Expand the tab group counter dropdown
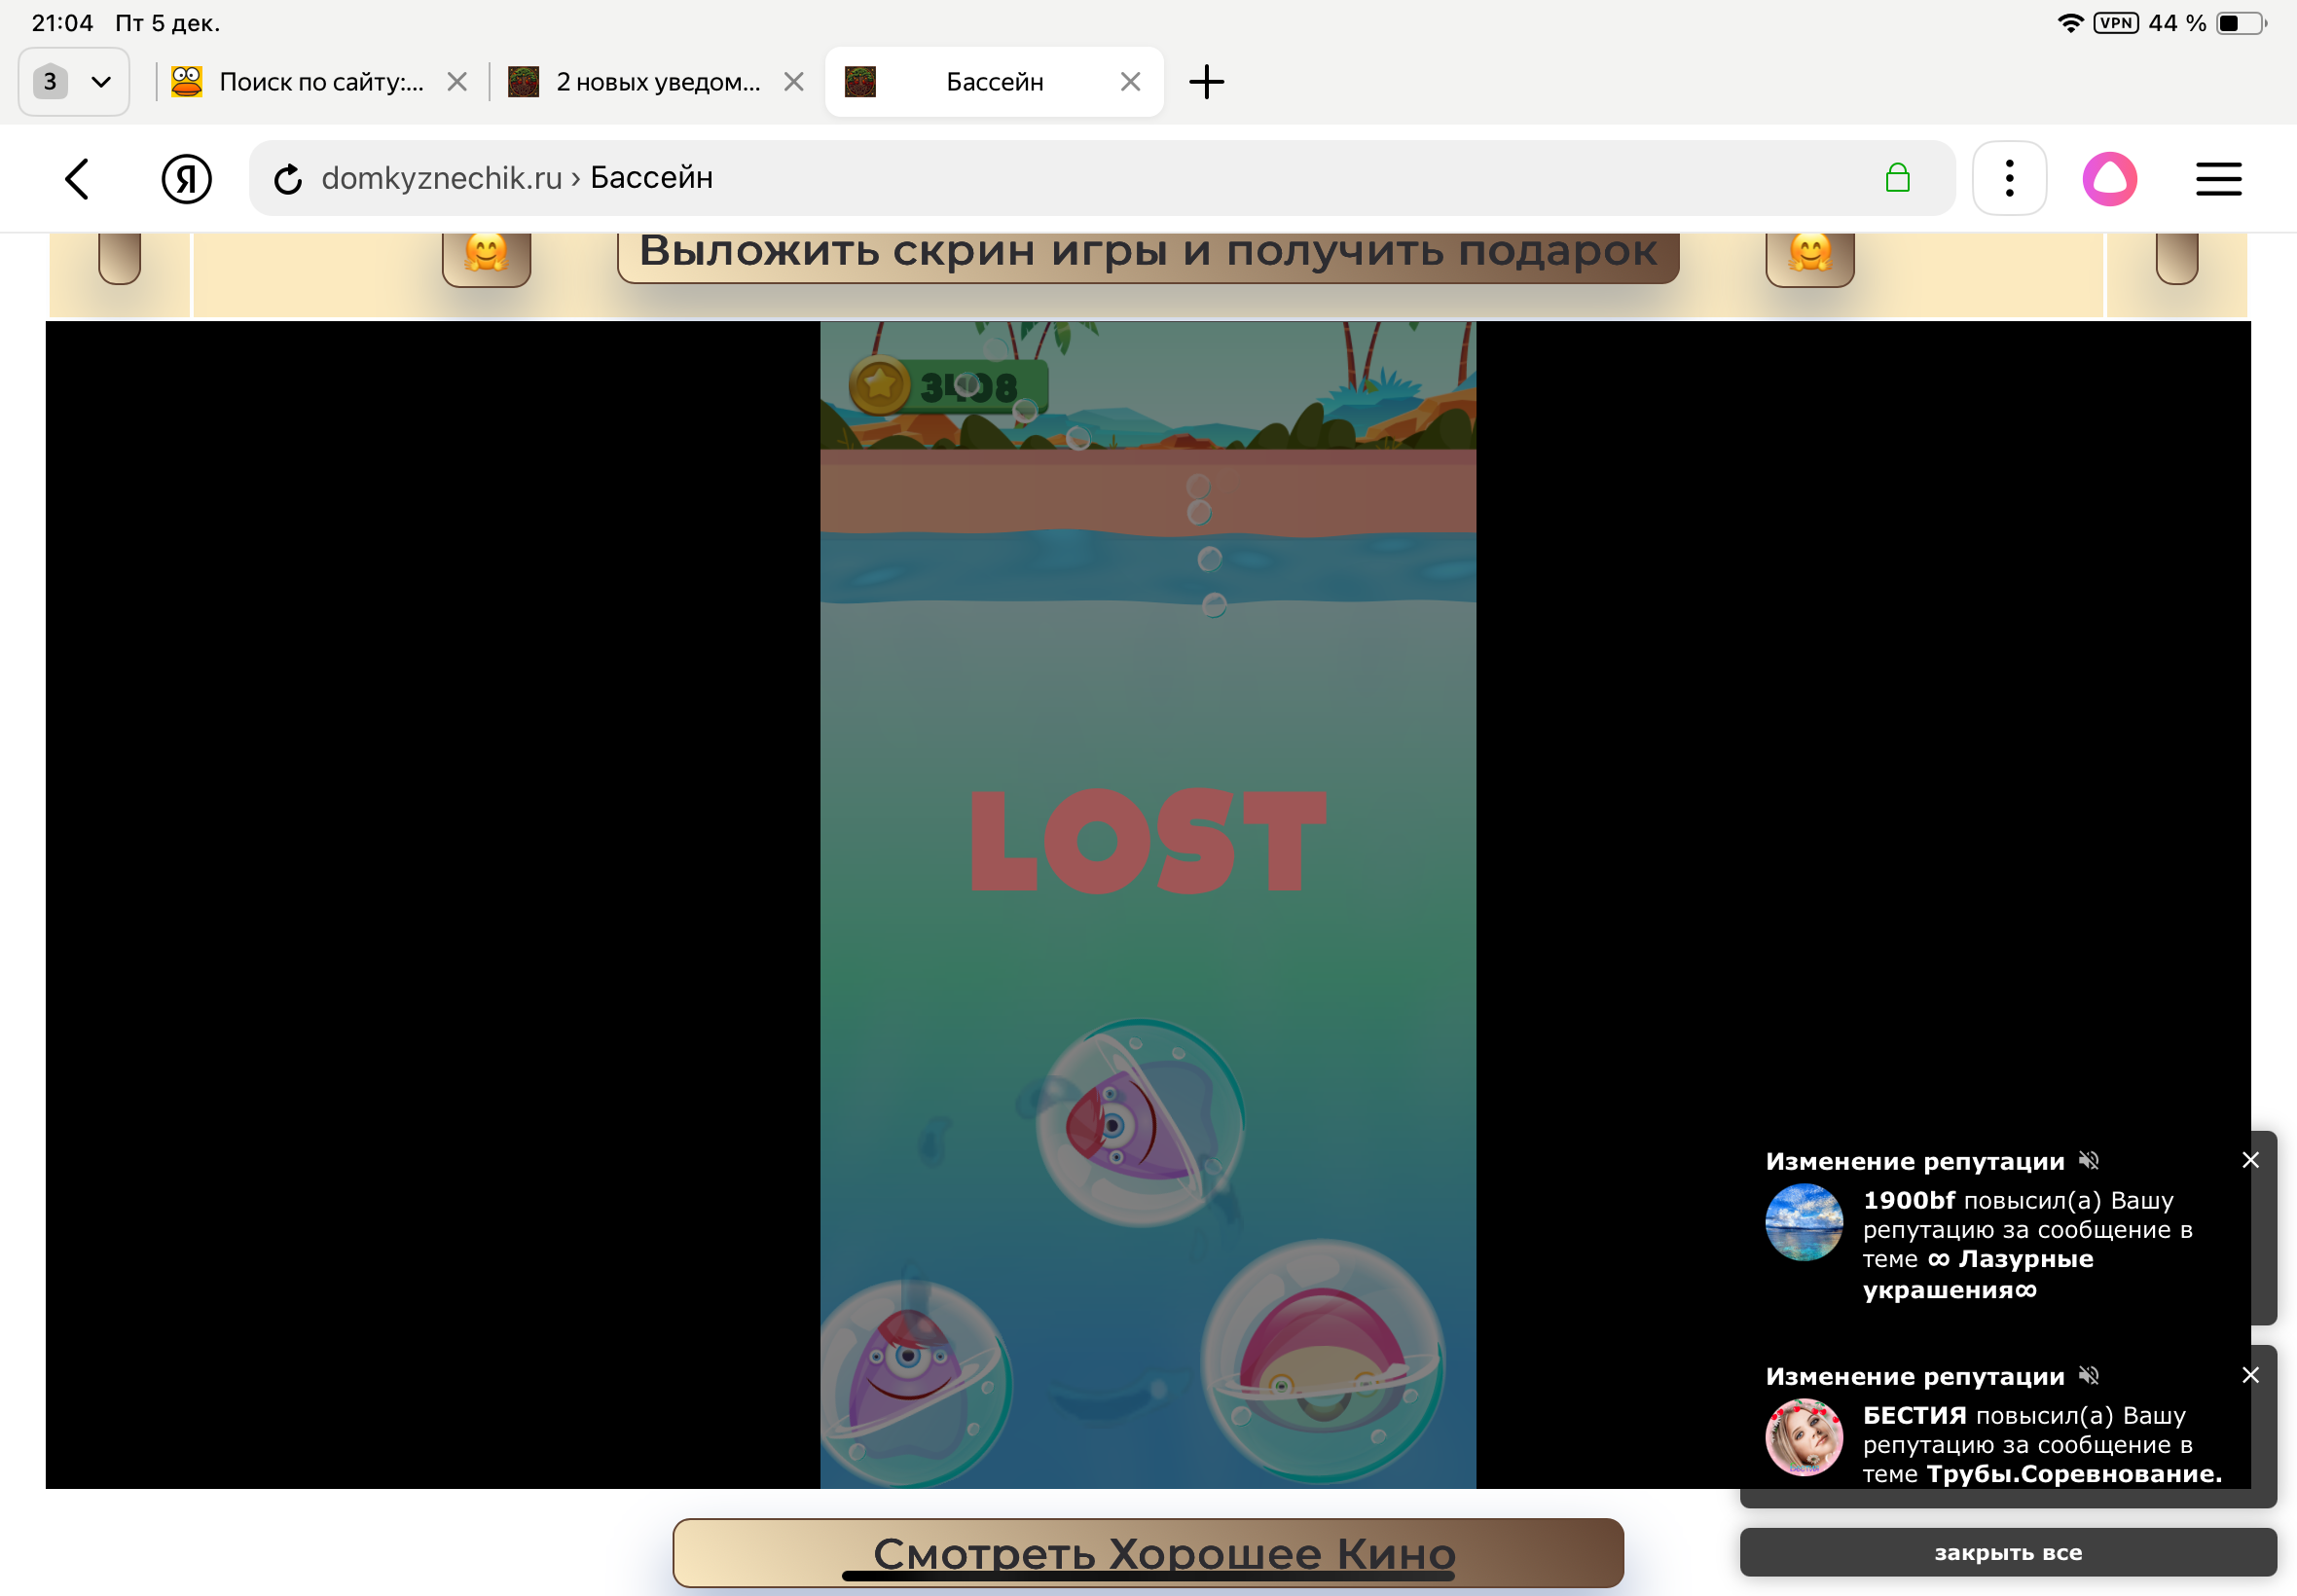 74,82
